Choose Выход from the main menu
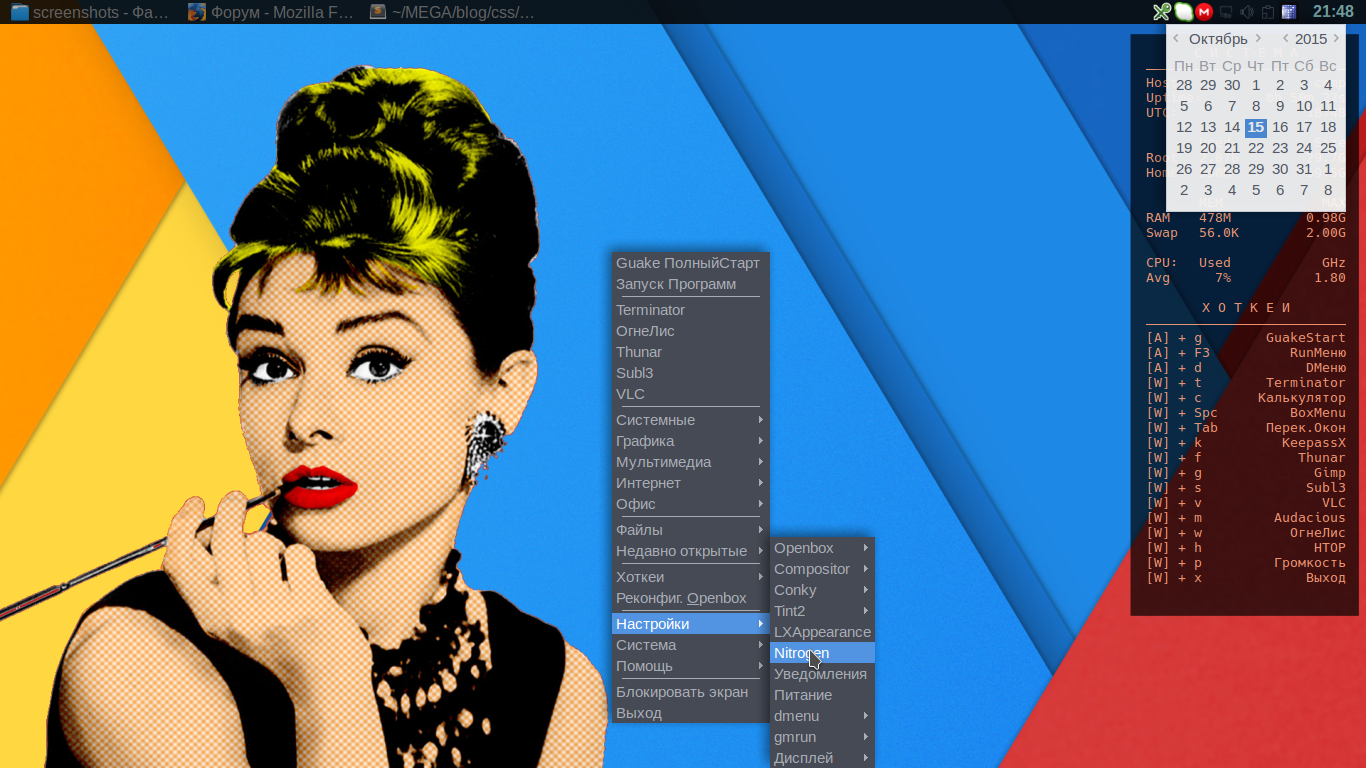The image size is (1366, 768). pos(690,713)
